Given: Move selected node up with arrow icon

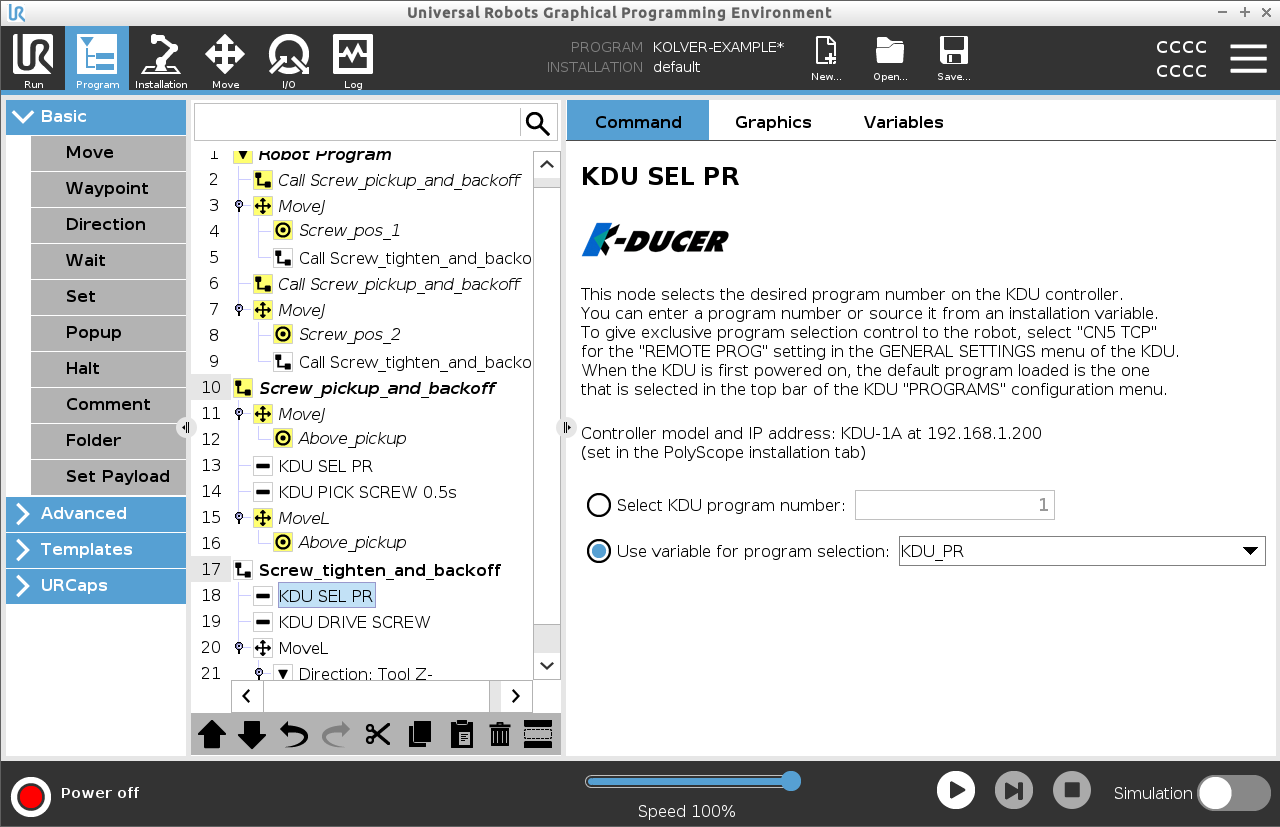Looking at the screenshot, I should (x=212, y=735).
